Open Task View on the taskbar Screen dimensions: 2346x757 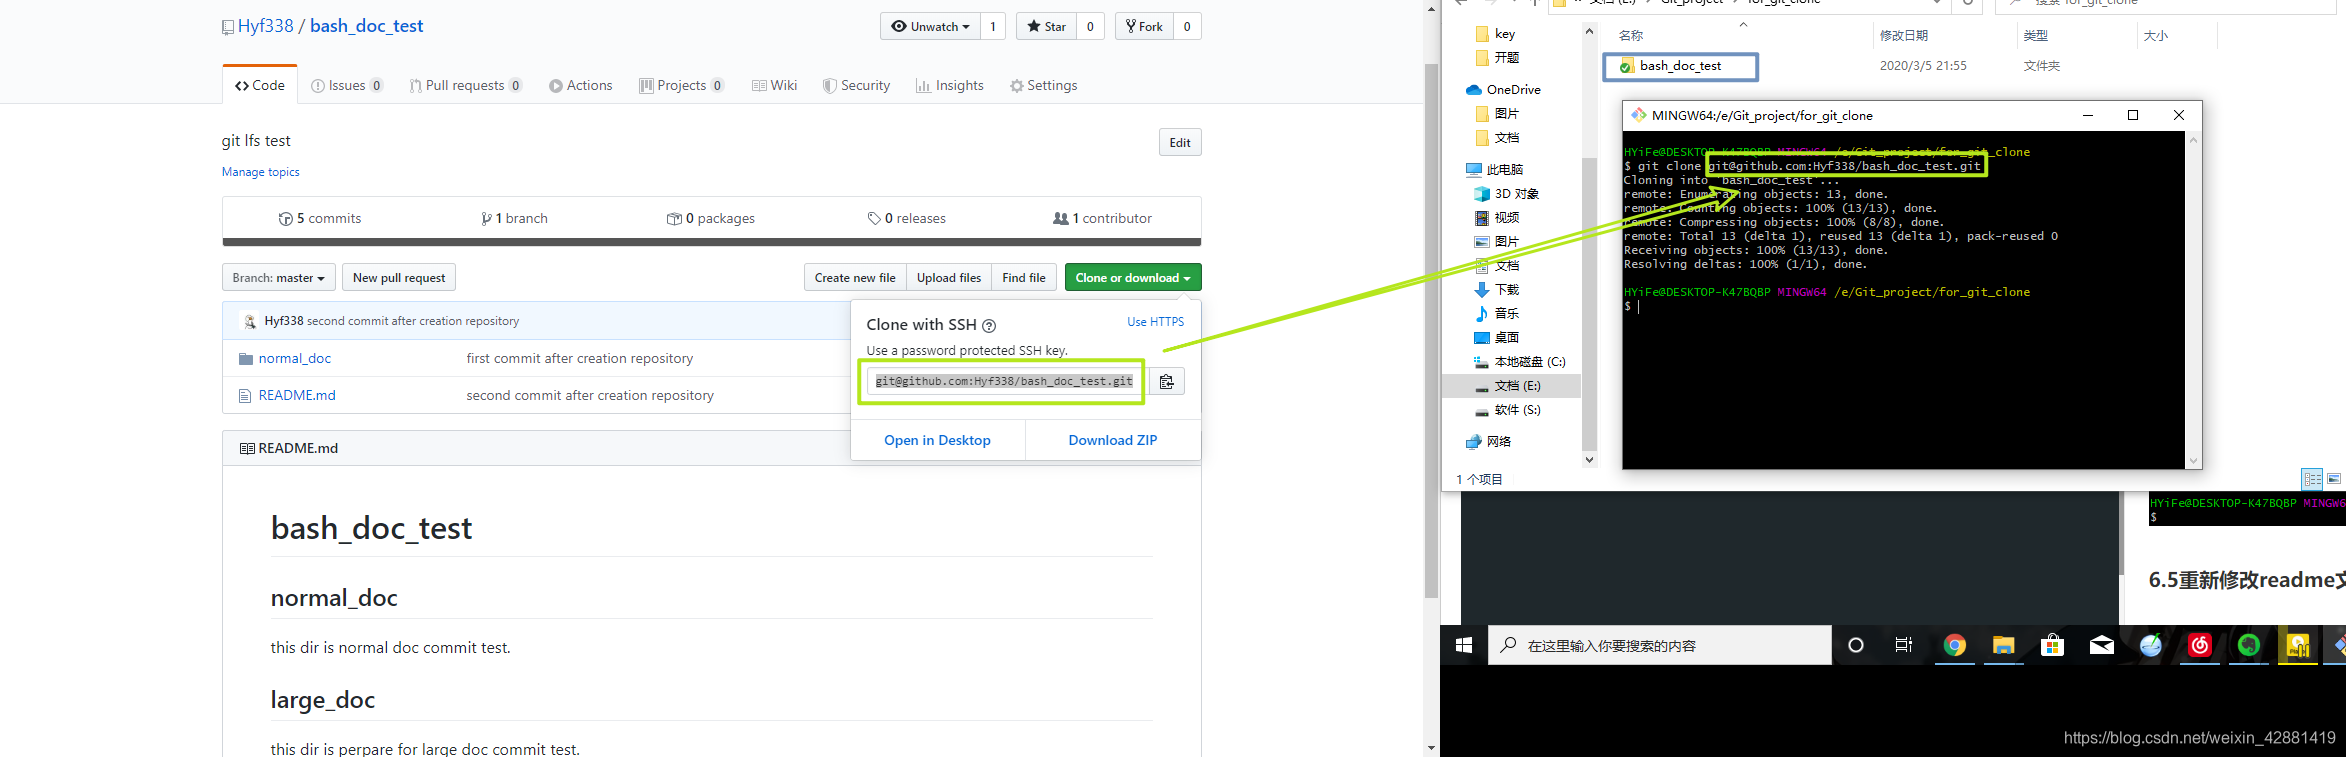point(1904,645)
